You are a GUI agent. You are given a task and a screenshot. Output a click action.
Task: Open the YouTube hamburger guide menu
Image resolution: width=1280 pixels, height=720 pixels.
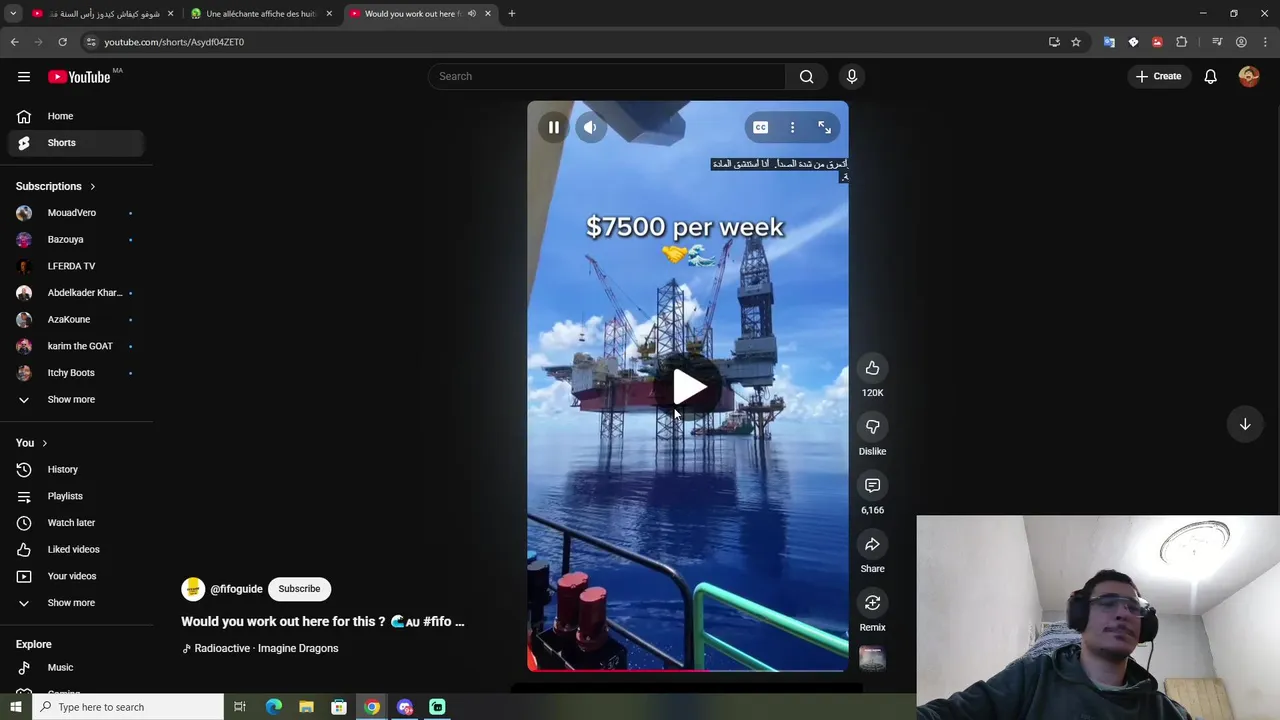coord(24,76)
